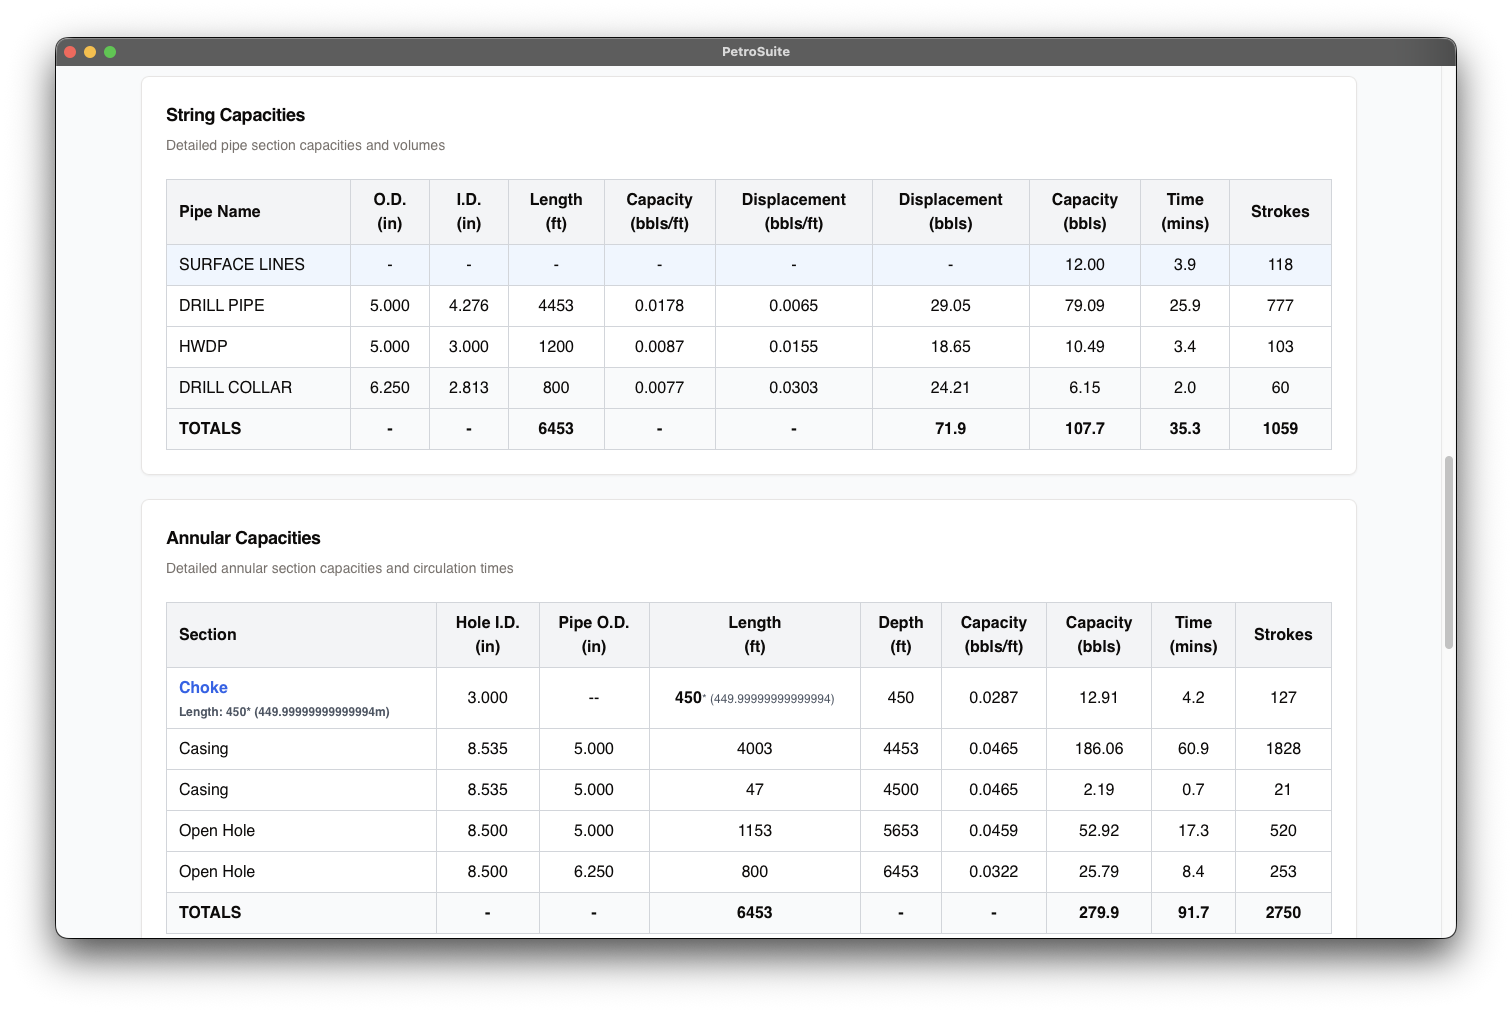Screen dimensions: 1512x1012
Task: Select the TOTALS row in Annular Capacities
Action: (x=210, y=912)
